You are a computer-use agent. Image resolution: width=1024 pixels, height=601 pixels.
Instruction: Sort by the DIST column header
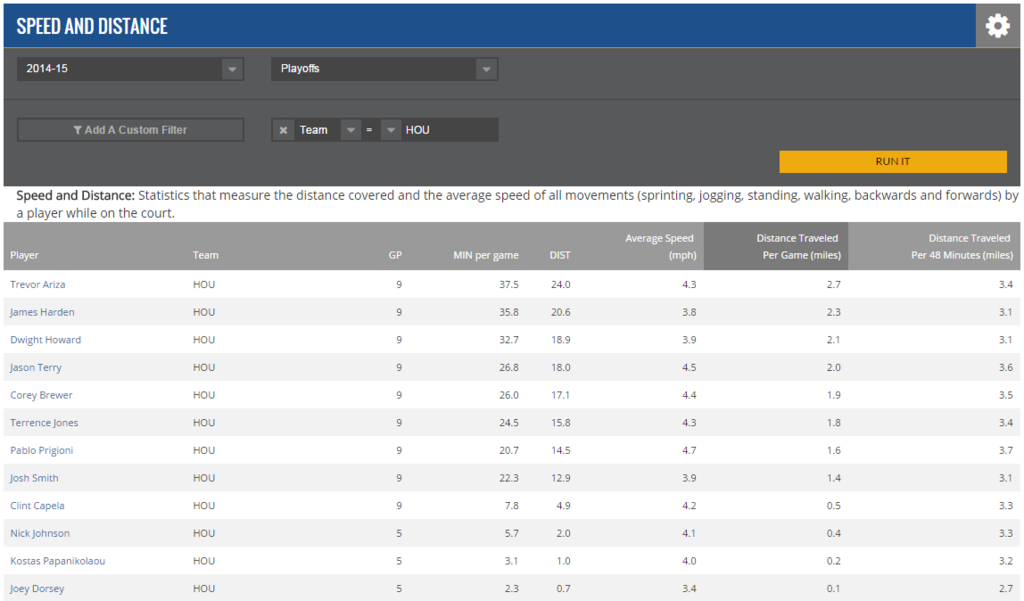pos(560,255)
